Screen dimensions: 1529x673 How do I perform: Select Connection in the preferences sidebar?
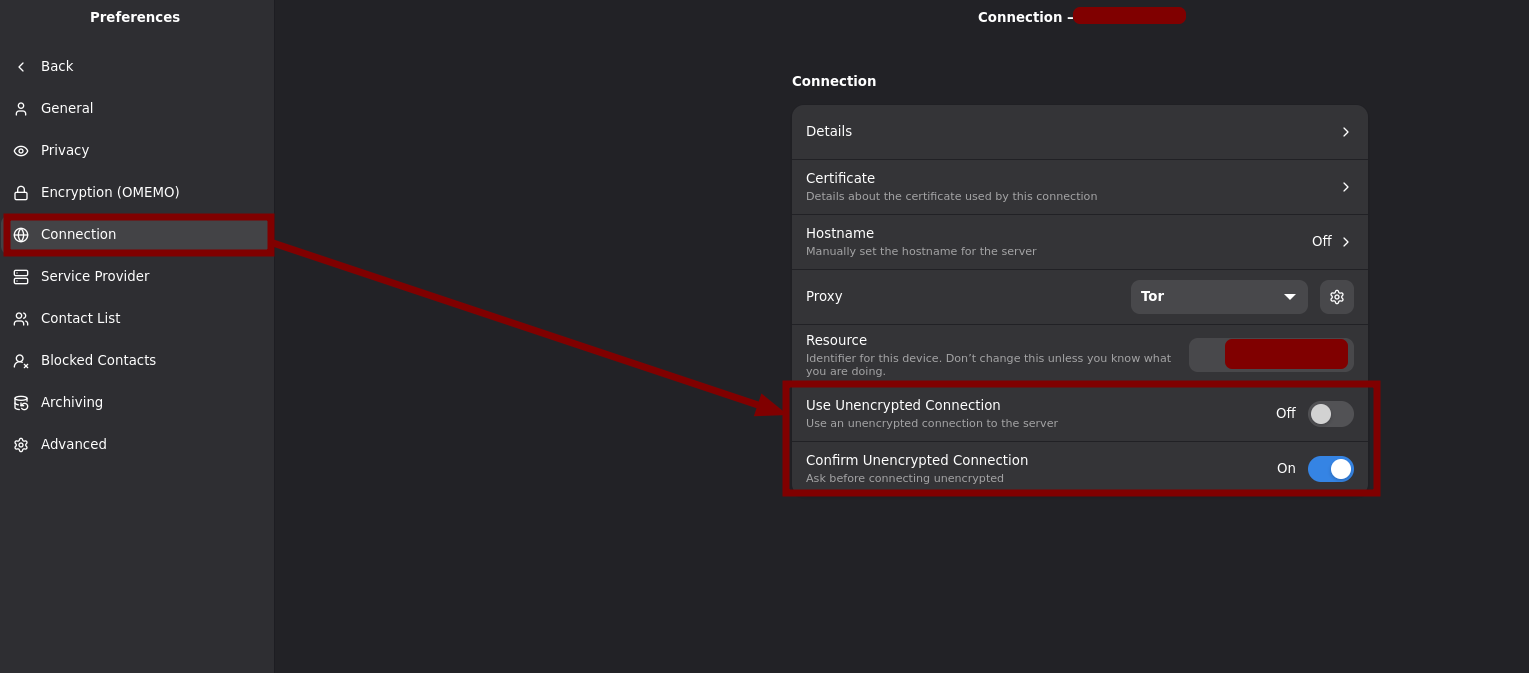tap(78, 235)
